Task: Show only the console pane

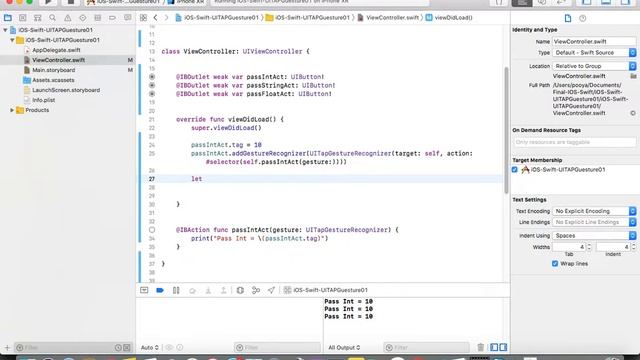Action: (503, 347)
